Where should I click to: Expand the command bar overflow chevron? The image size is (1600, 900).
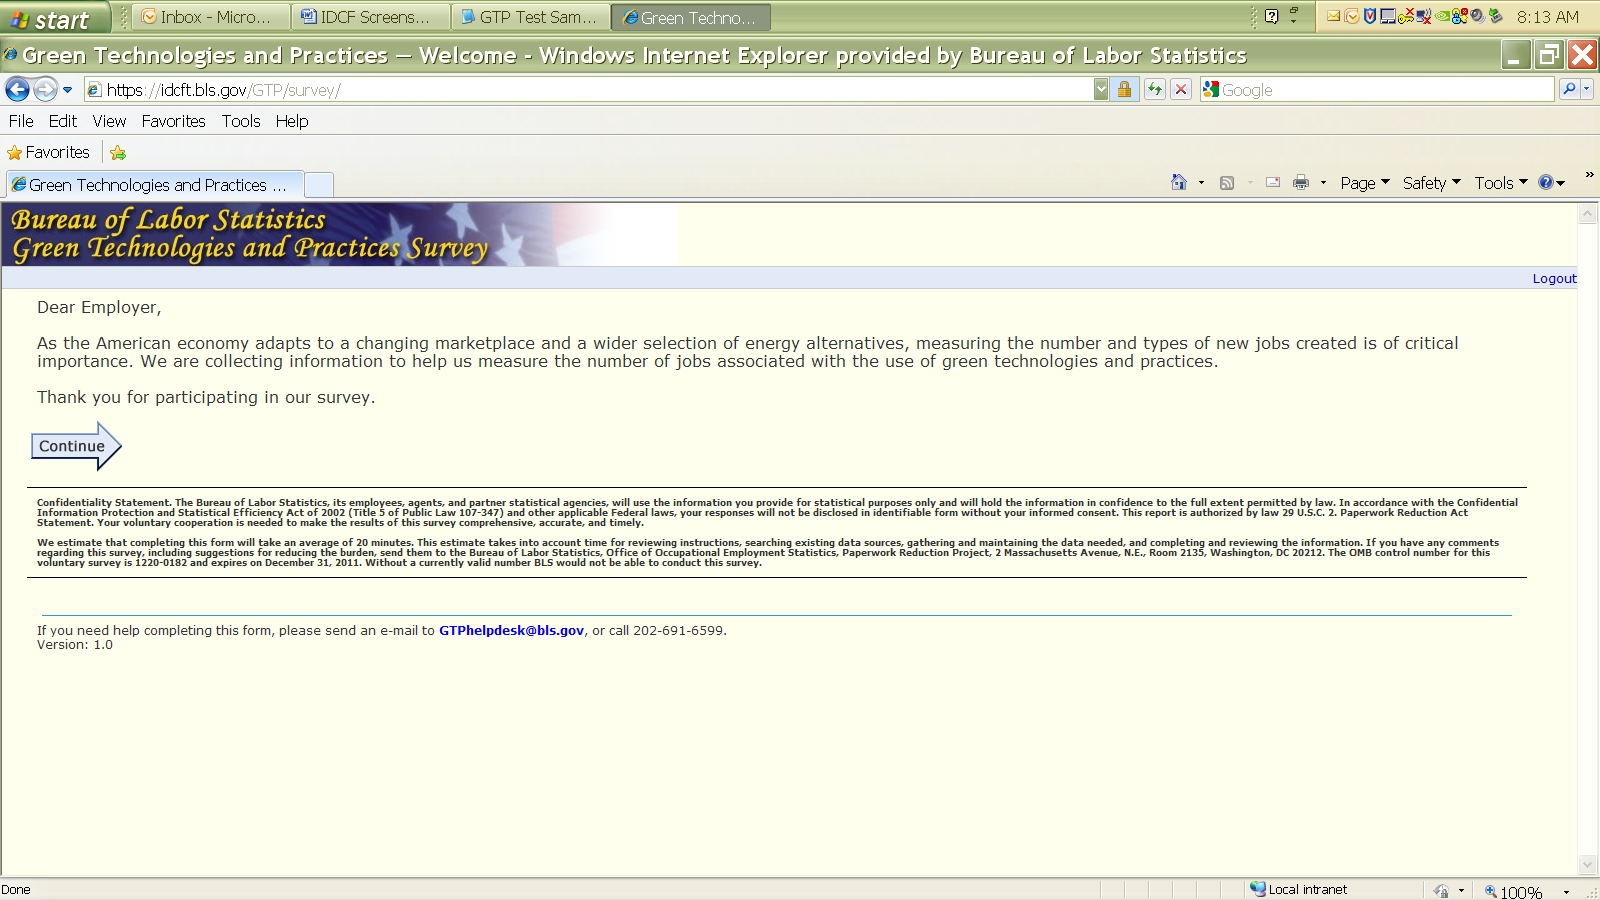pyautogui.click(x=1589, y=176)
